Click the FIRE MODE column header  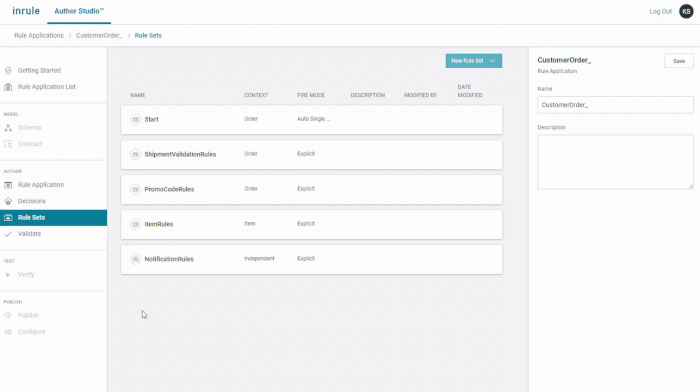point(311,95)
